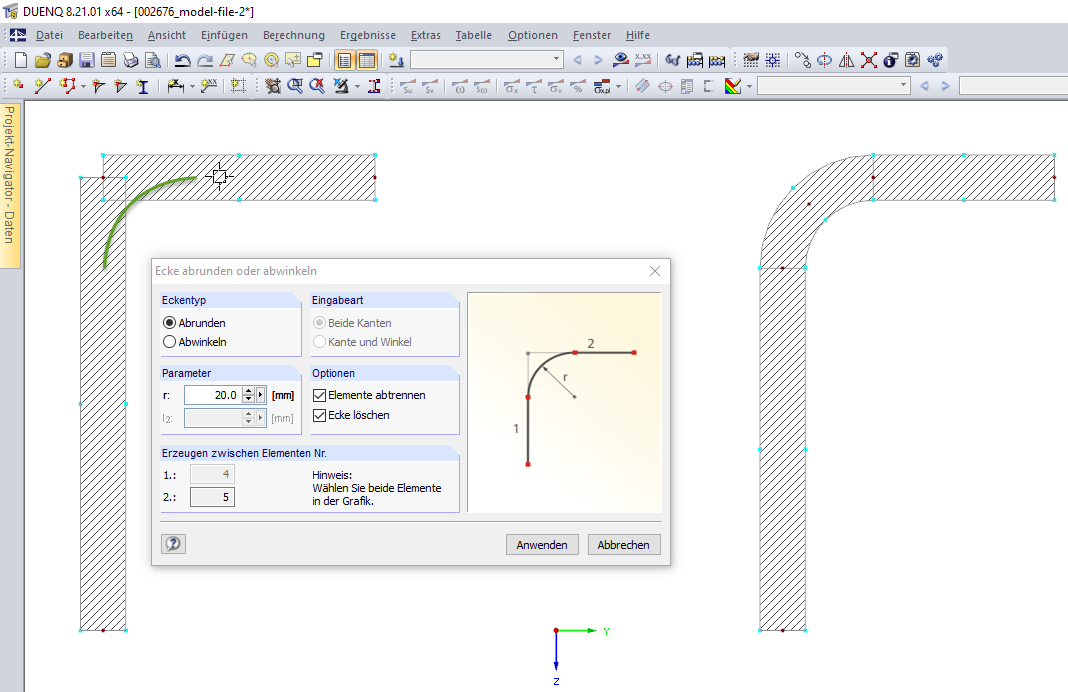Uncheck Ecke löschen checkbox
Viewport: 1068px width, 692px height.
319,415
